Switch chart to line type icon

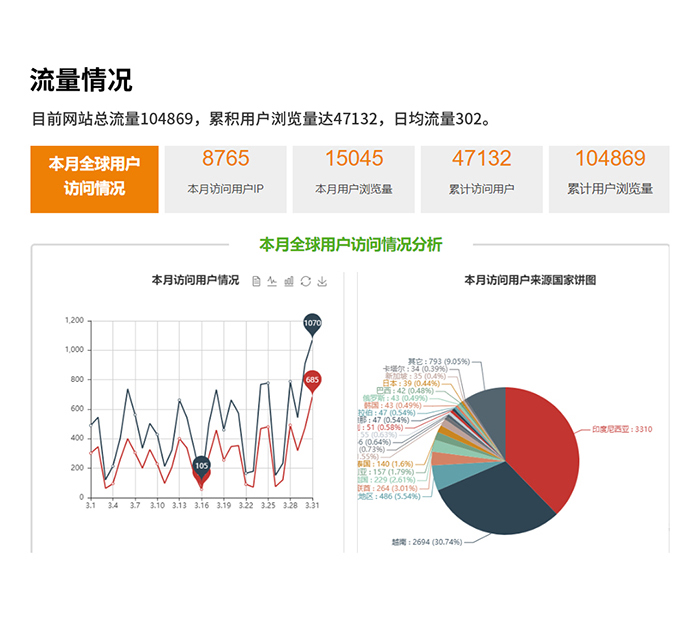pyautogui.click(x=272, y=281)
